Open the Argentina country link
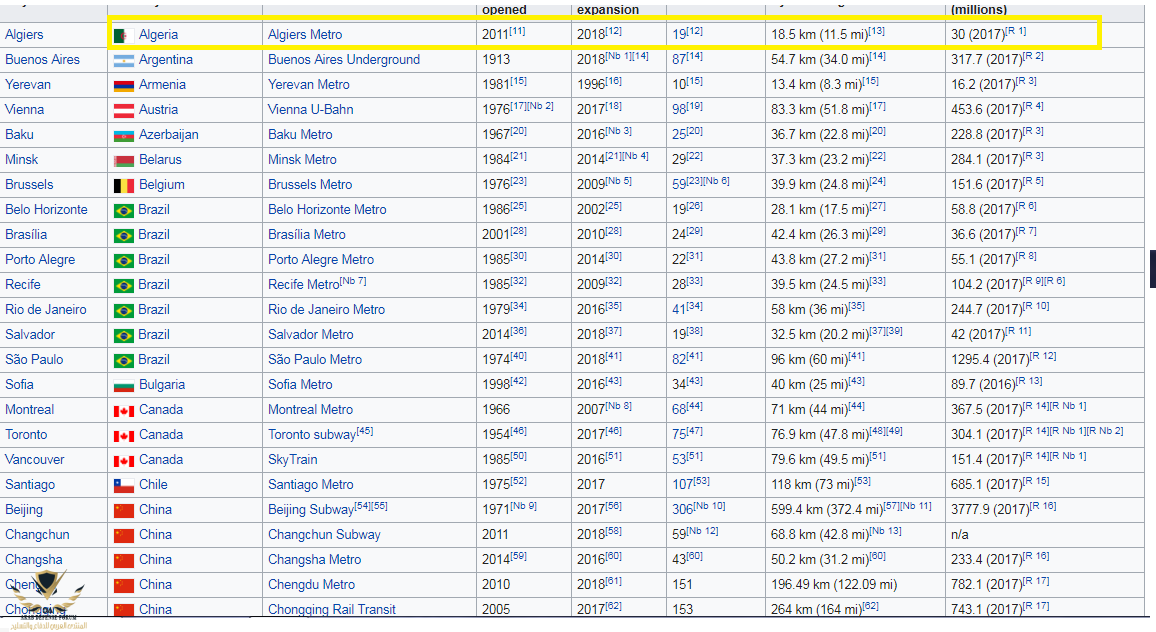The height and width of the screenshot is (632, 1156). (x=166, y=60)
